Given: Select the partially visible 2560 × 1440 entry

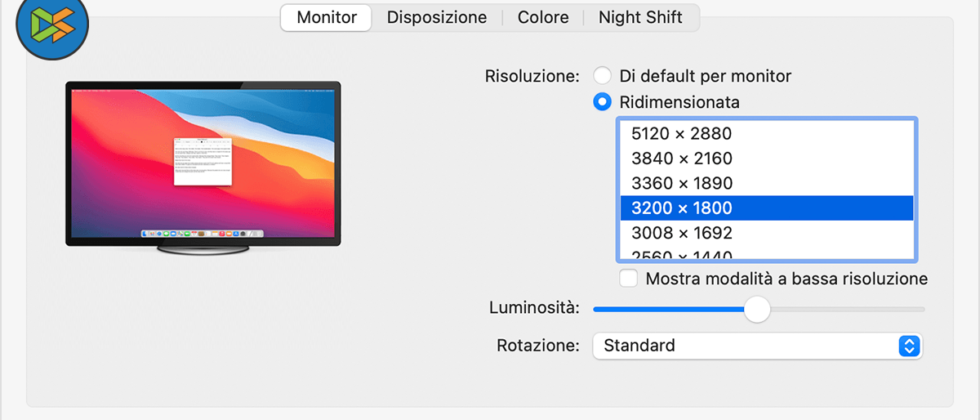Looking at the screenshot, I should [682, 255].
